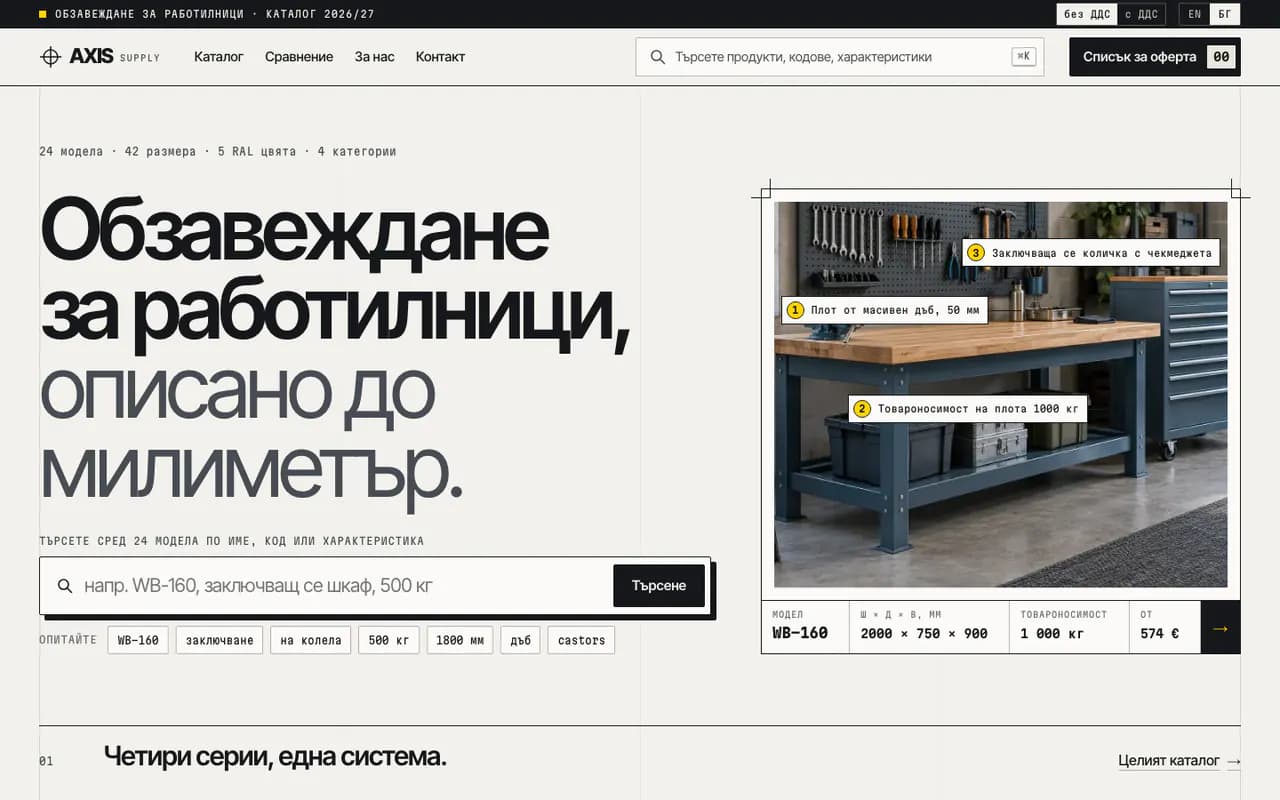
Task: Try the 1800 мм suggestion chip
Action: click(x=460, y=640)
